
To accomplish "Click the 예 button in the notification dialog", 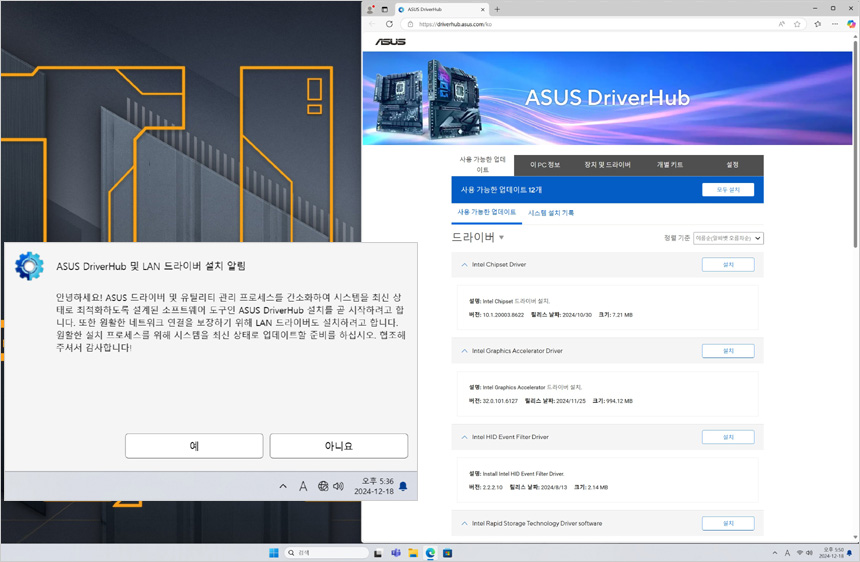I will pos(194,446).
